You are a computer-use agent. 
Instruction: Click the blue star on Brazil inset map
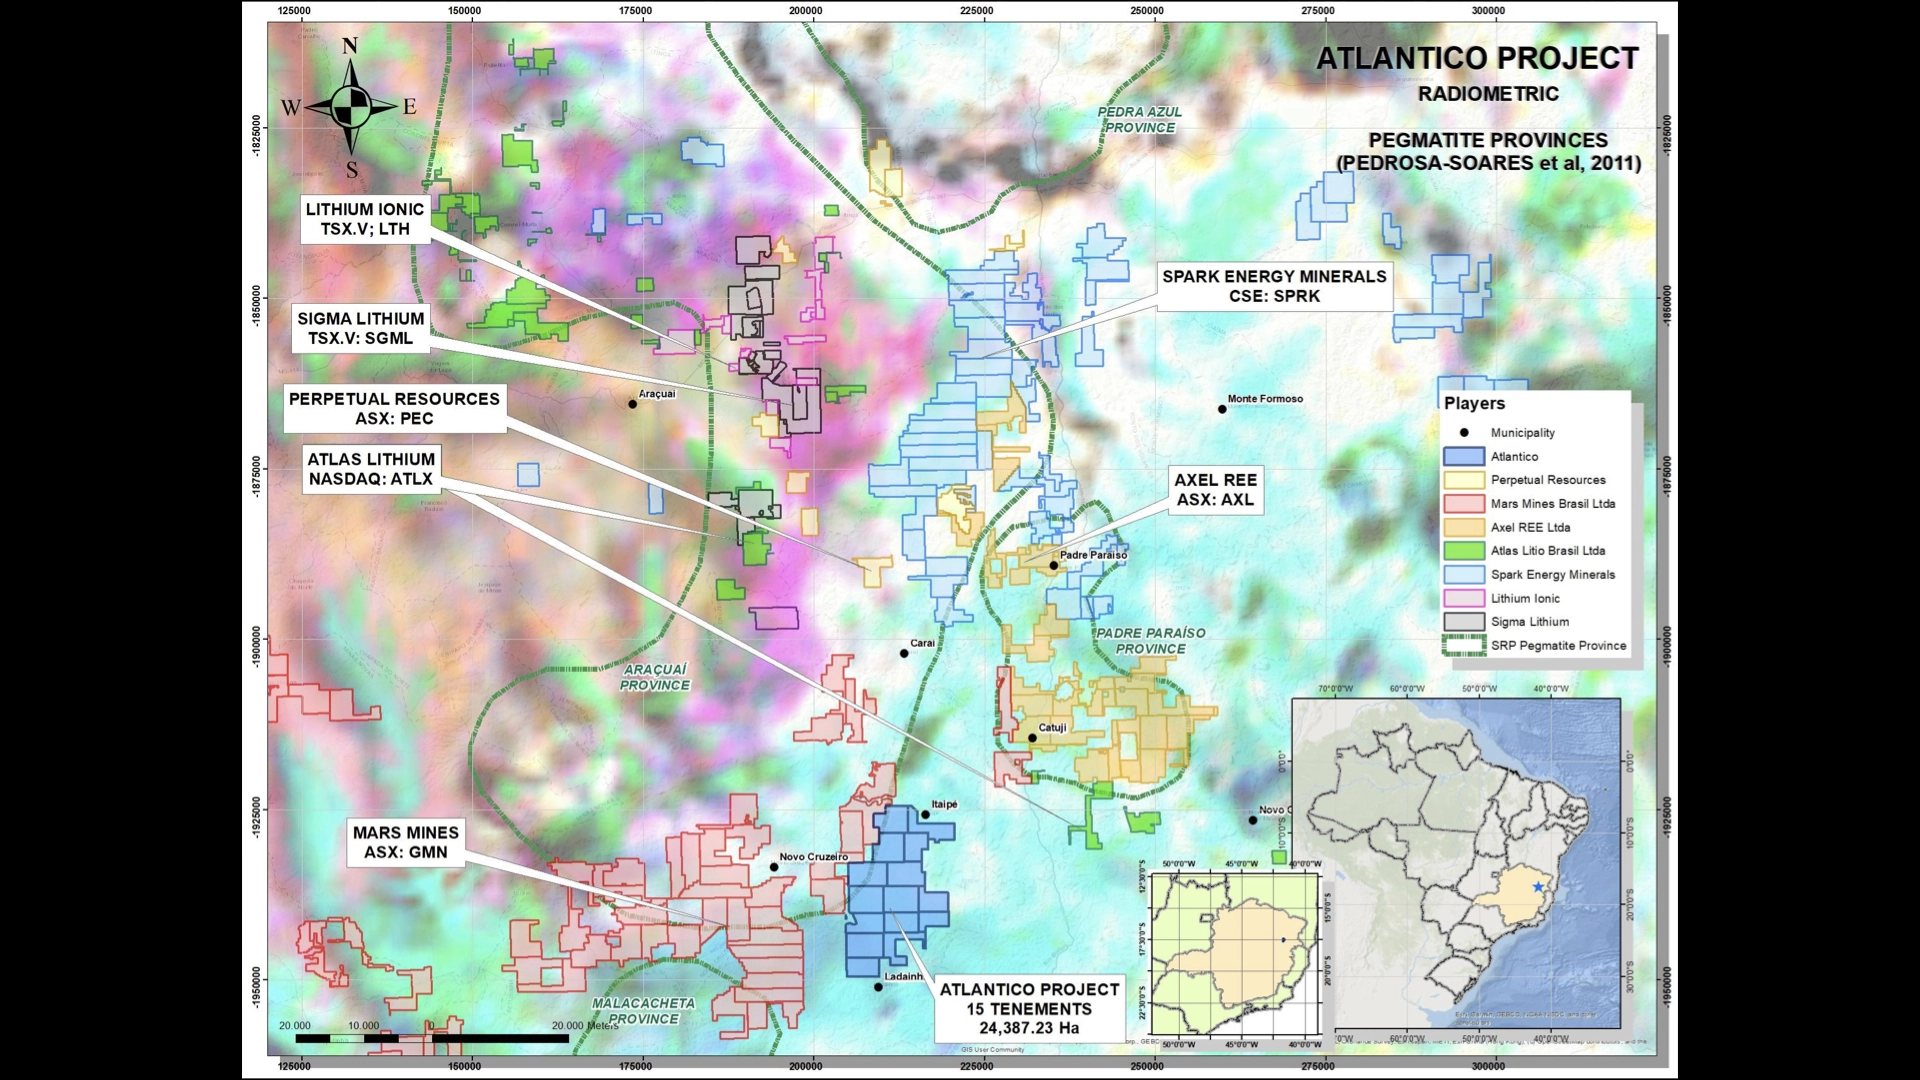click(1538, 887)
